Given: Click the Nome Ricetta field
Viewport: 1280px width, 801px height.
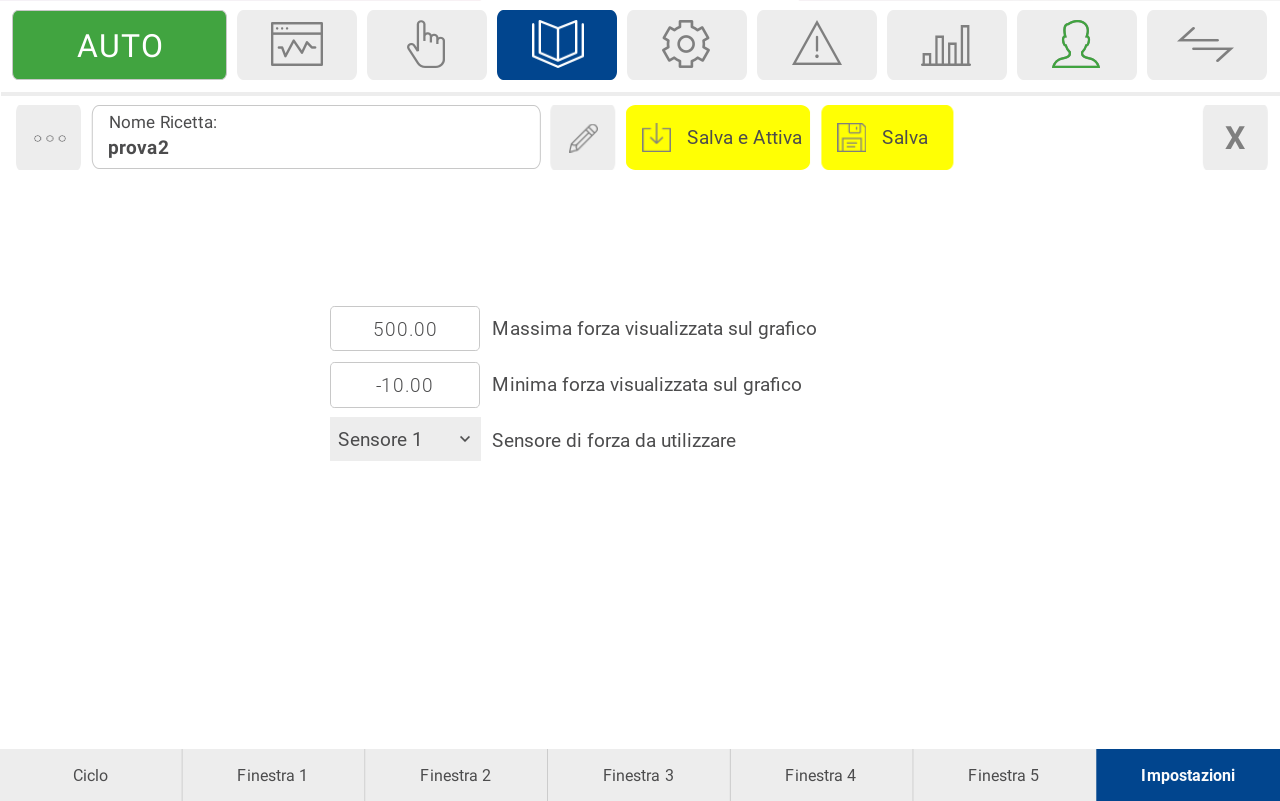Looking at the screenshot, I should point(316,138).
